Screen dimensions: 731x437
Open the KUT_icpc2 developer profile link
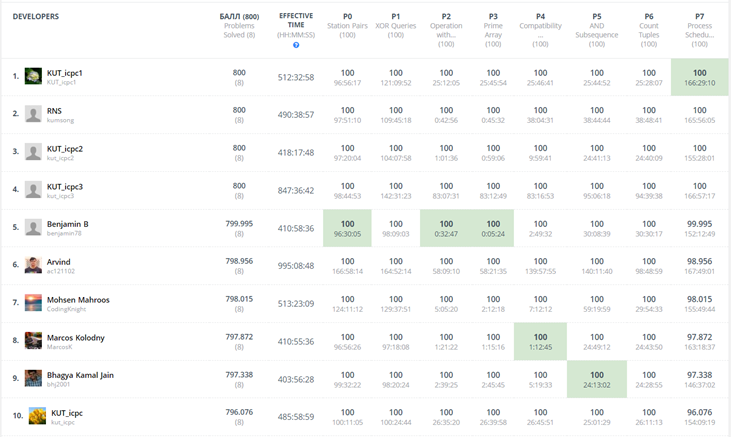pyautogui.click(x=65, y=149)
